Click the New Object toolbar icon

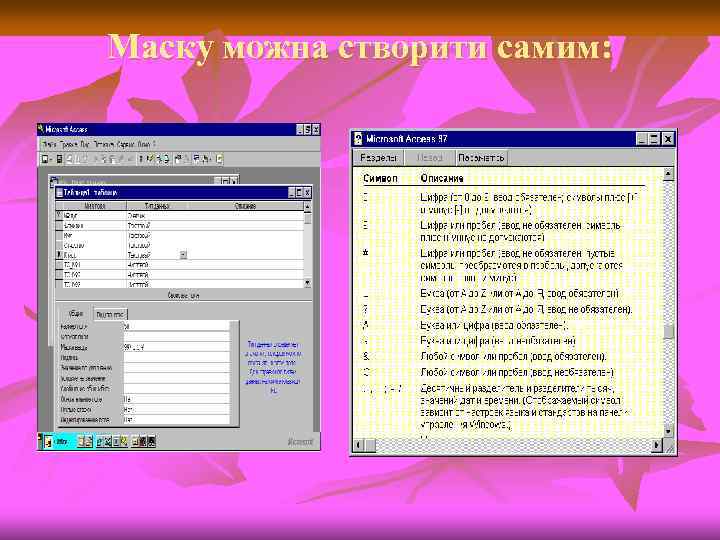pos(207,159)
